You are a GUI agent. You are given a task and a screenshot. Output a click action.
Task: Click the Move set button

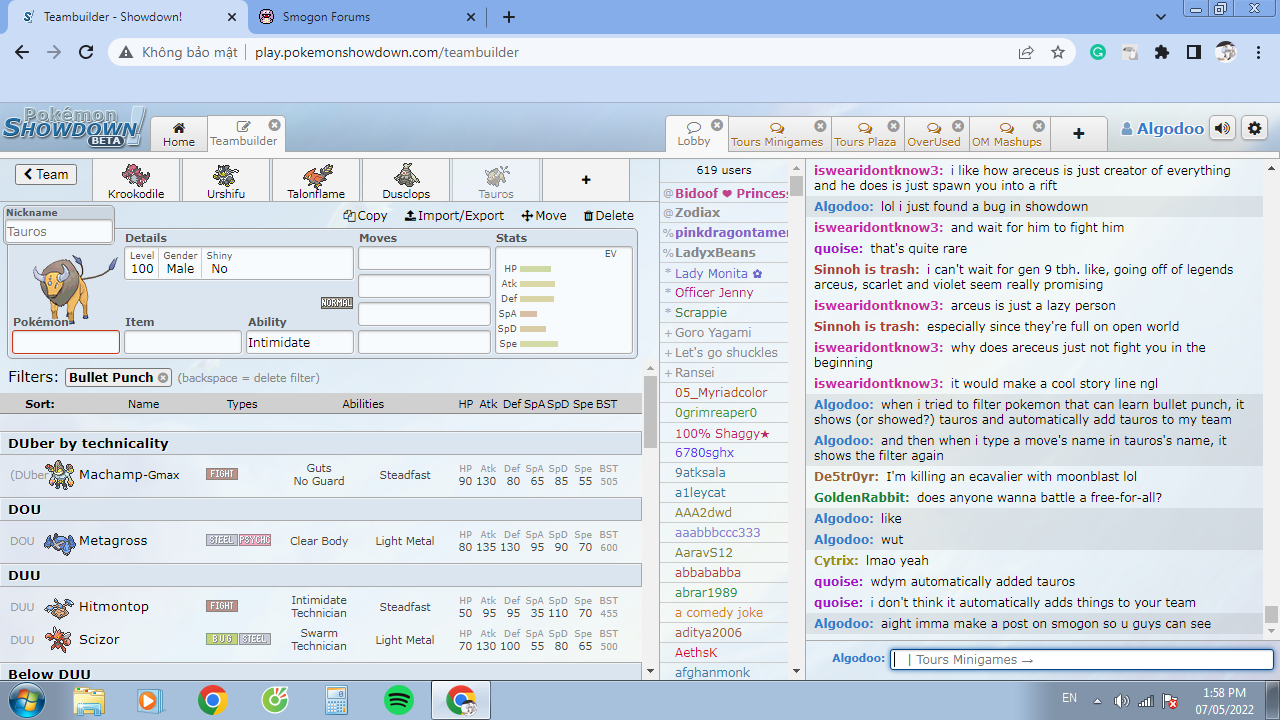pyautogui.click(x=543, y=216)
